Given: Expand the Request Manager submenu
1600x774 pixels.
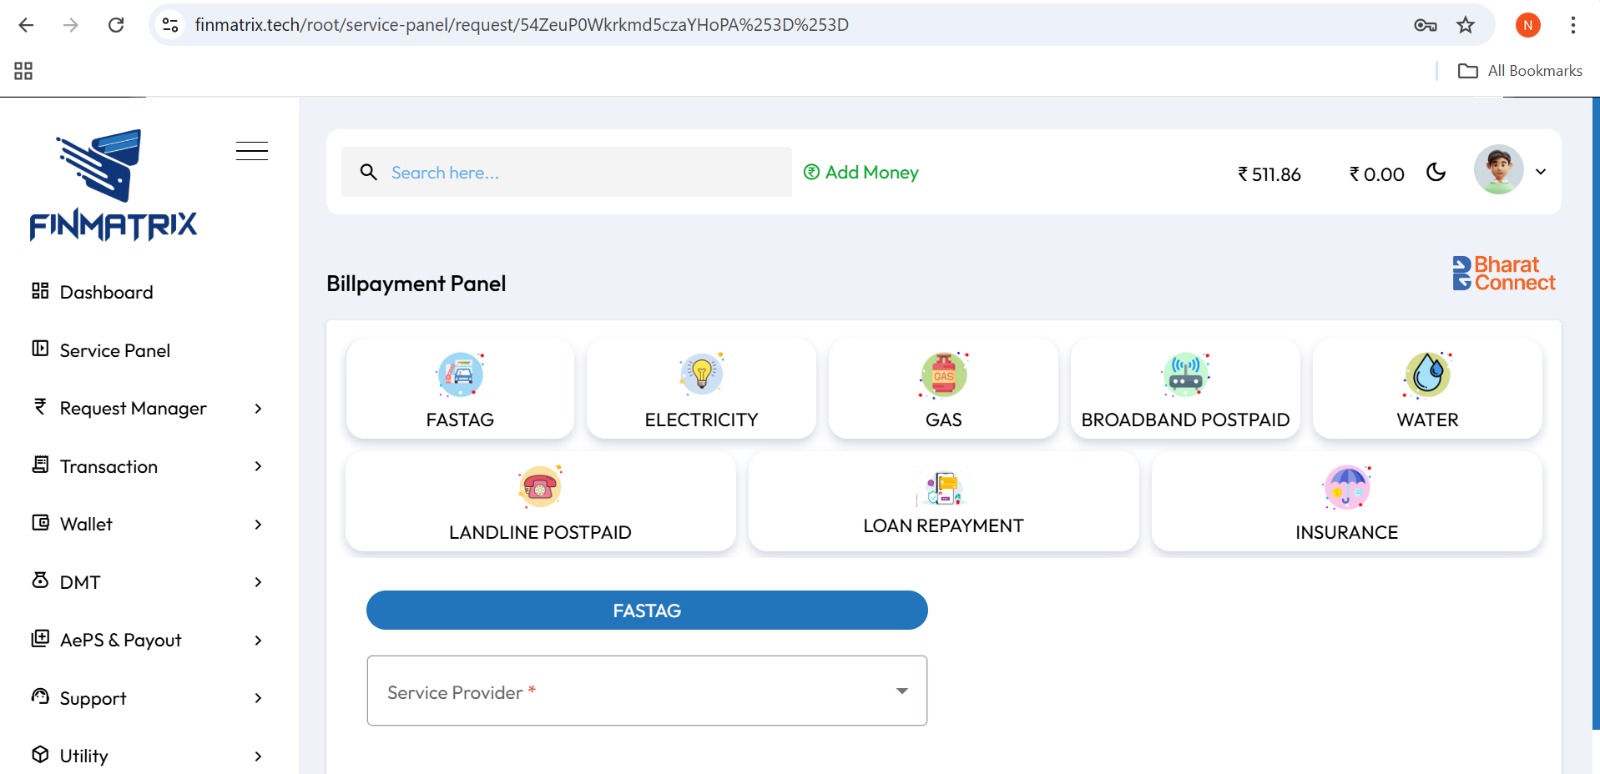Looking at the screenshot, I should click(x=148, y=408).
